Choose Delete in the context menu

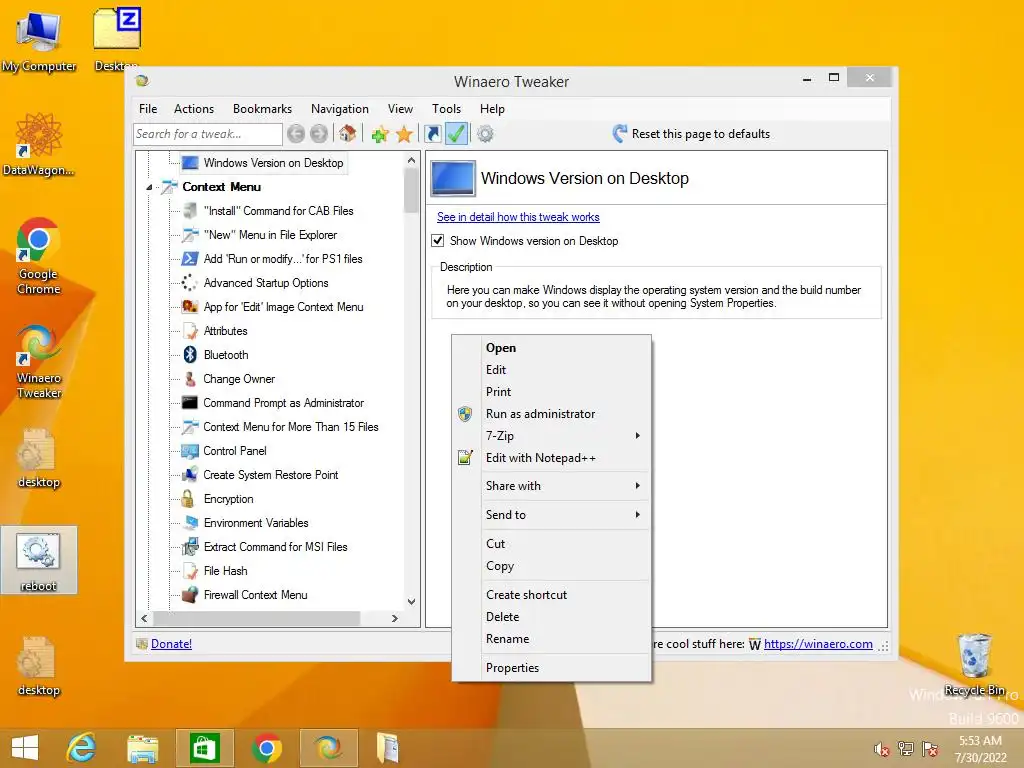(552, 616)
